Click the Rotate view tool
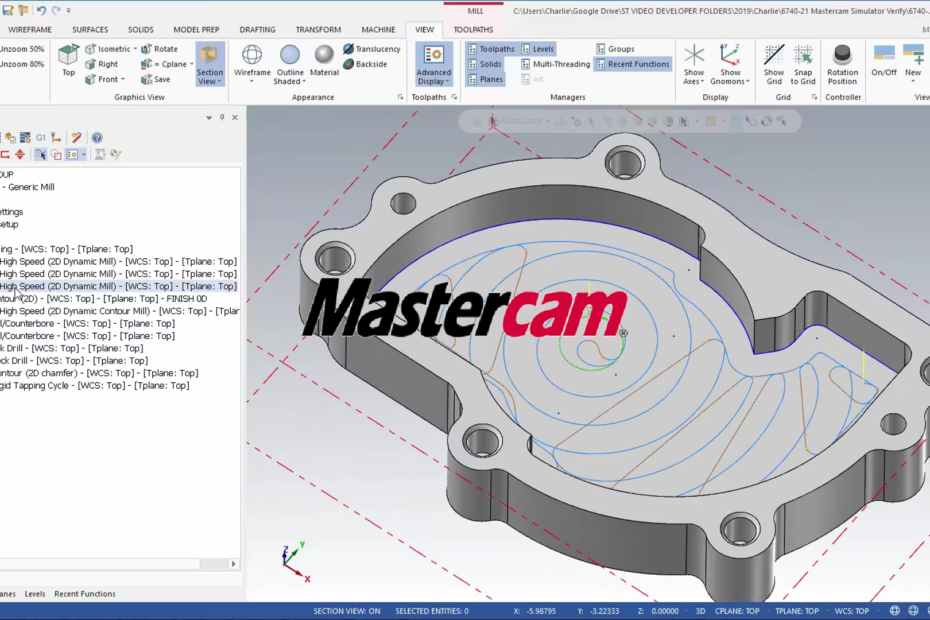Screen dimensions: 930x620 pos(159,49)
